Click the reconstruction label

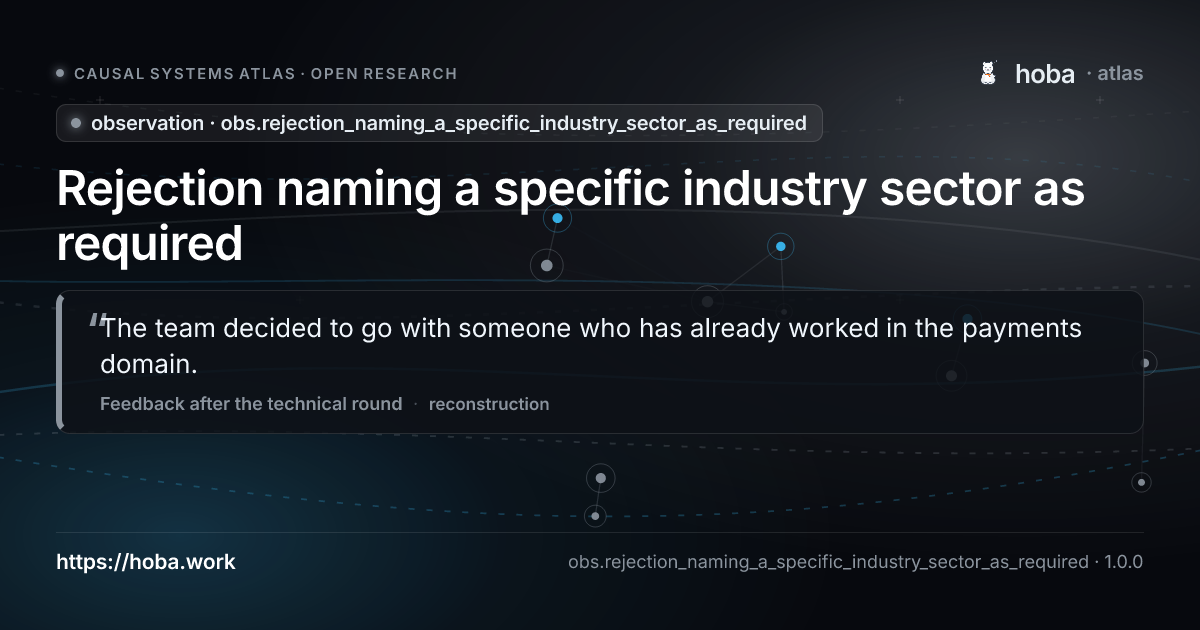(x=489, y=404)
